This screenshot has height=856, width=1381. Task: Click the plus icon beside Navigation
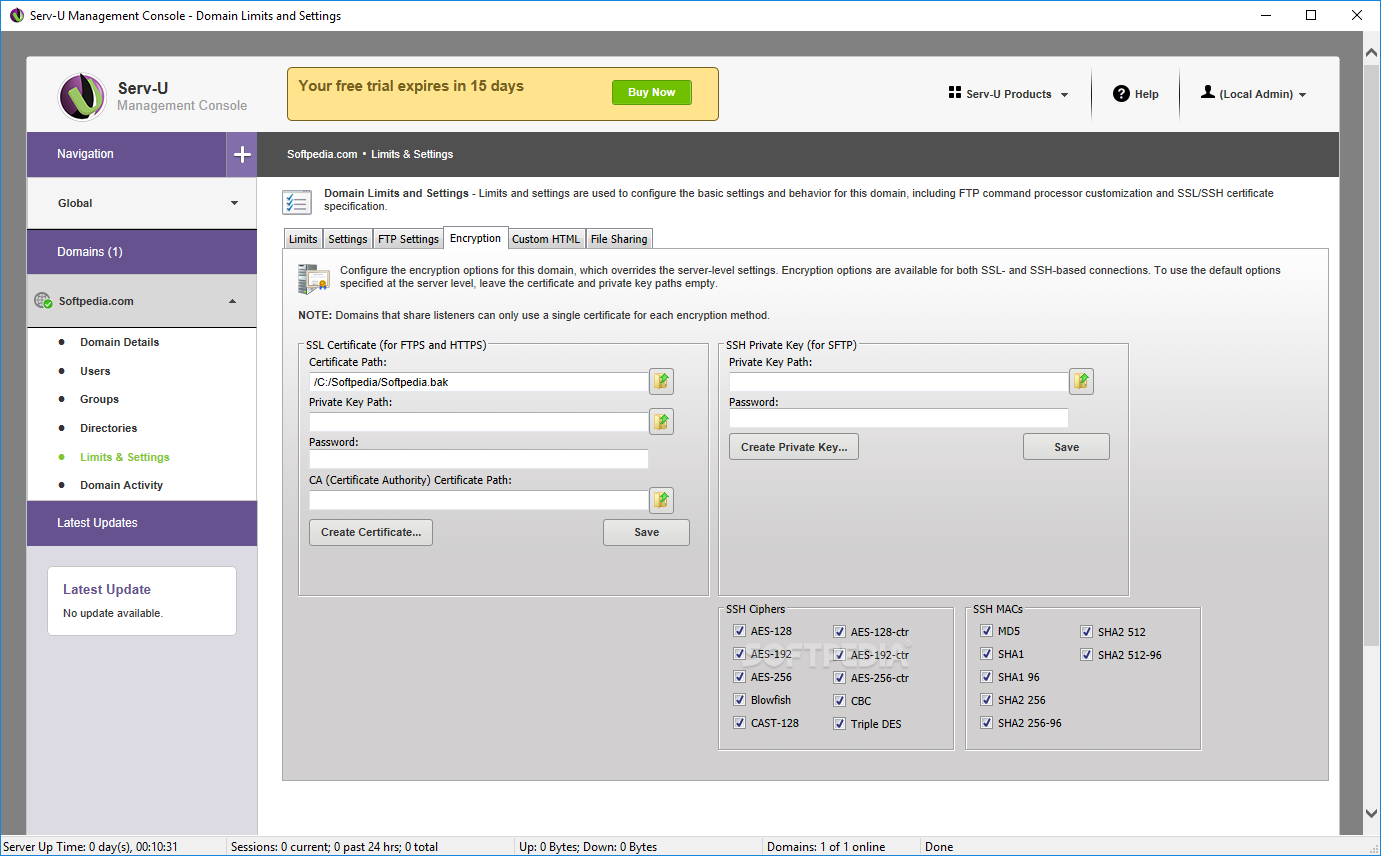[x=242, y=154]
